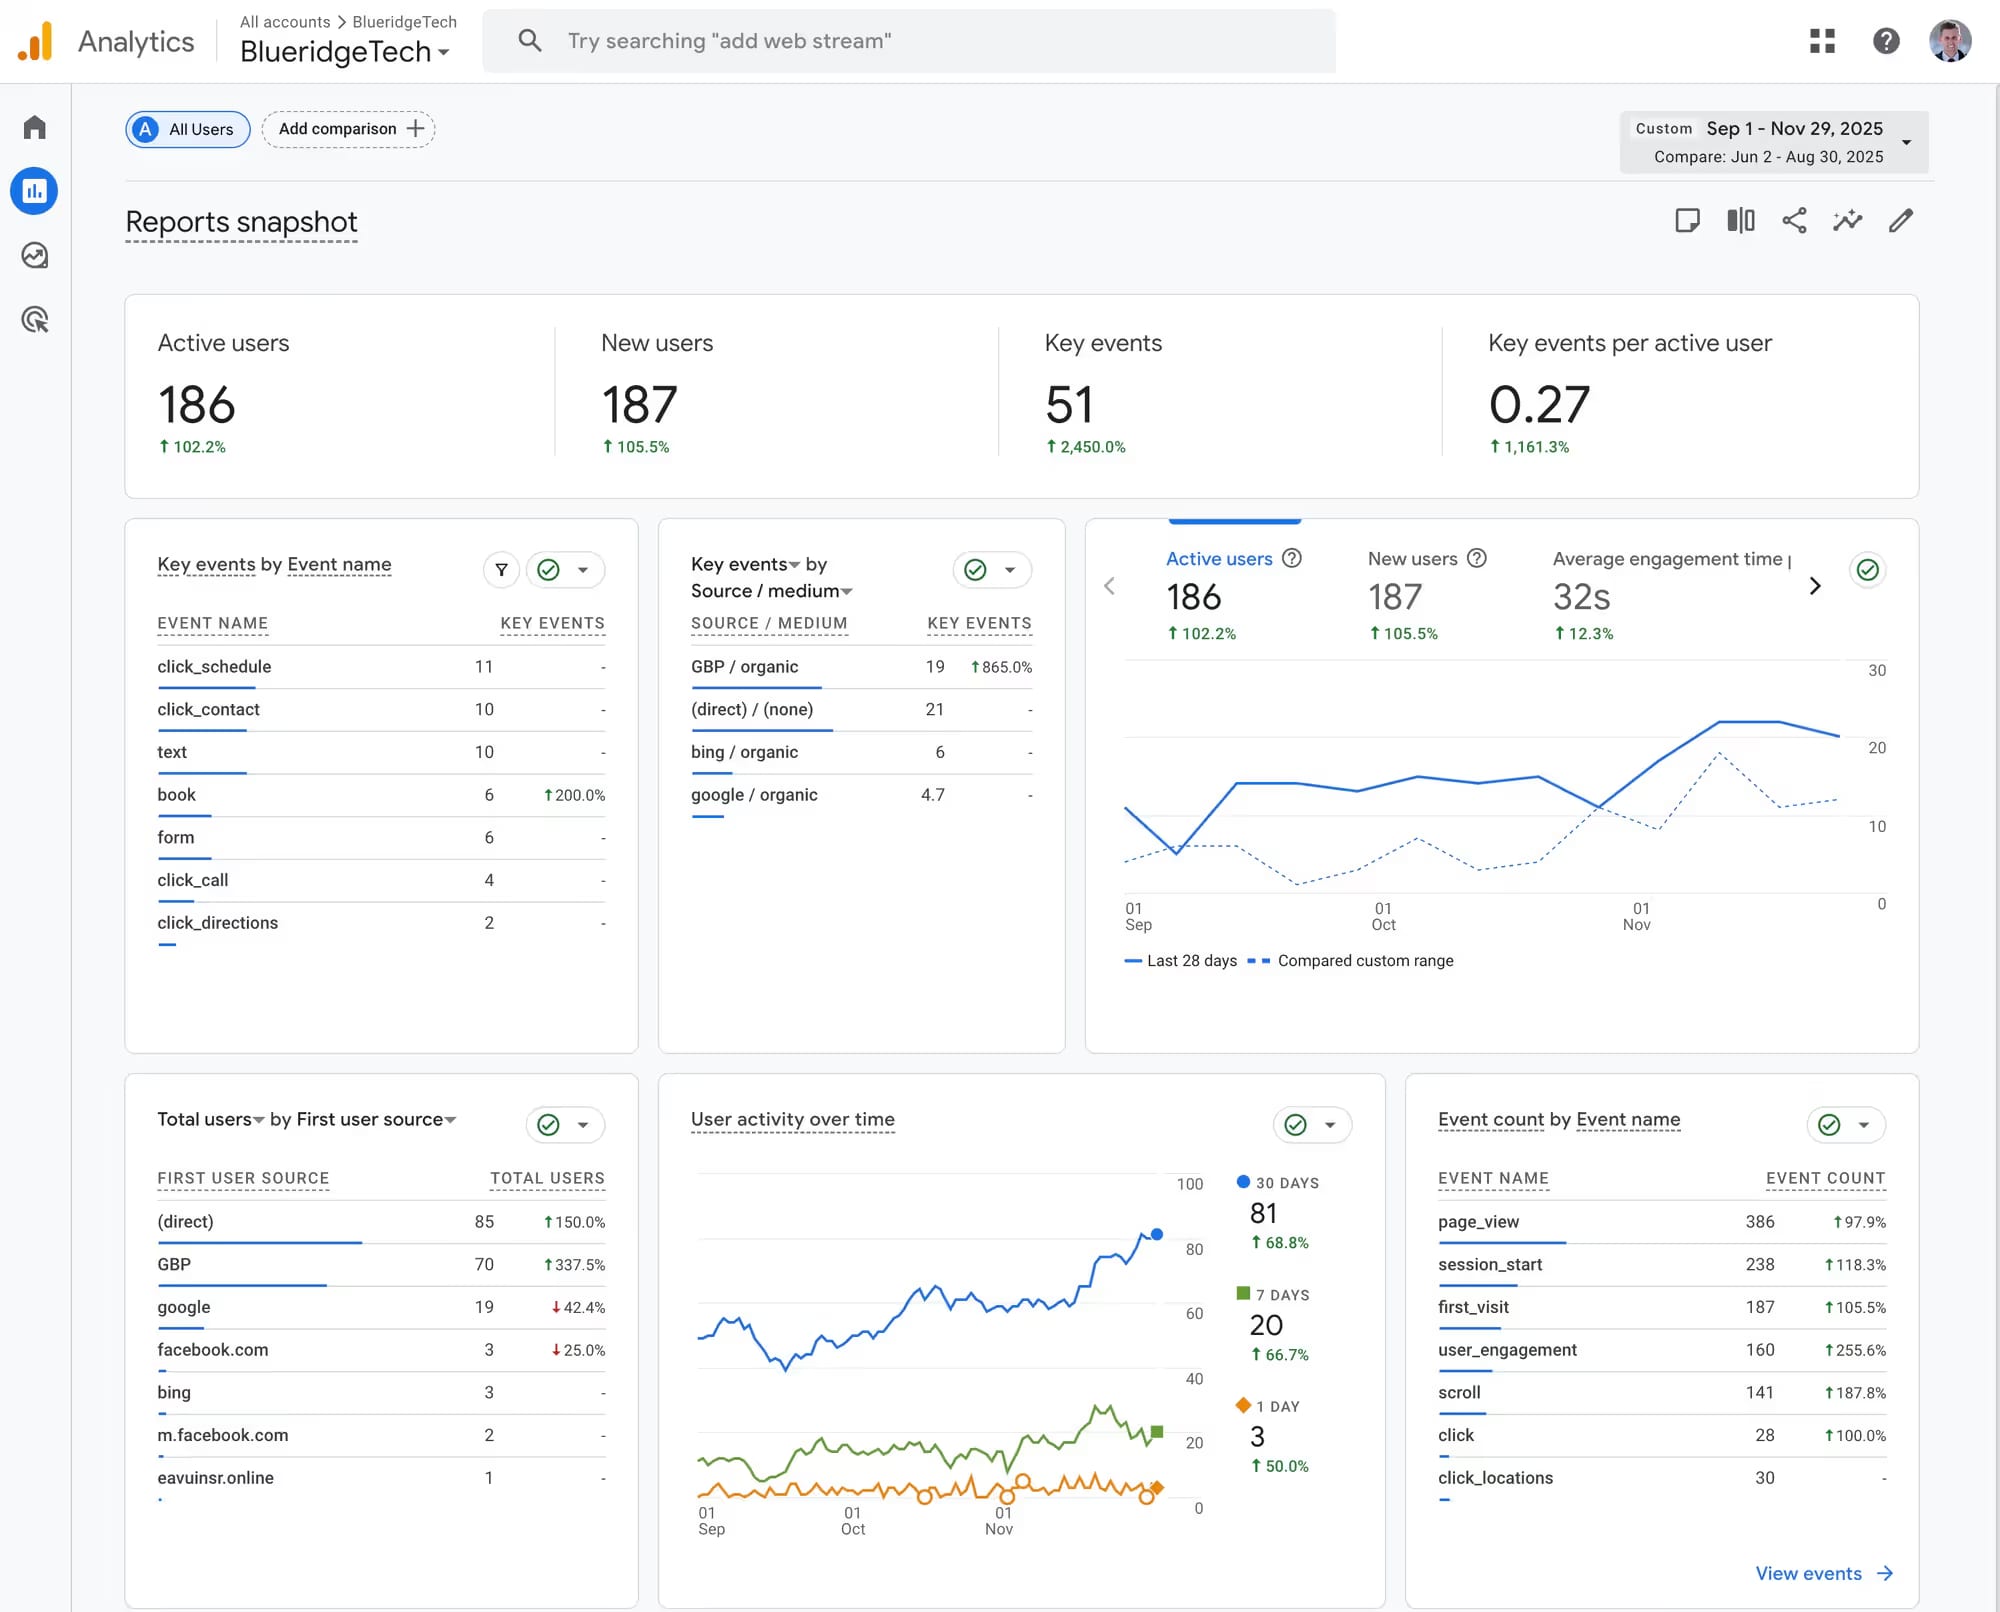The width and height of the screenshot is (2000, 1612).
Task: Expand the Source / medium dimension dropdown
Action: coord(846,591)
